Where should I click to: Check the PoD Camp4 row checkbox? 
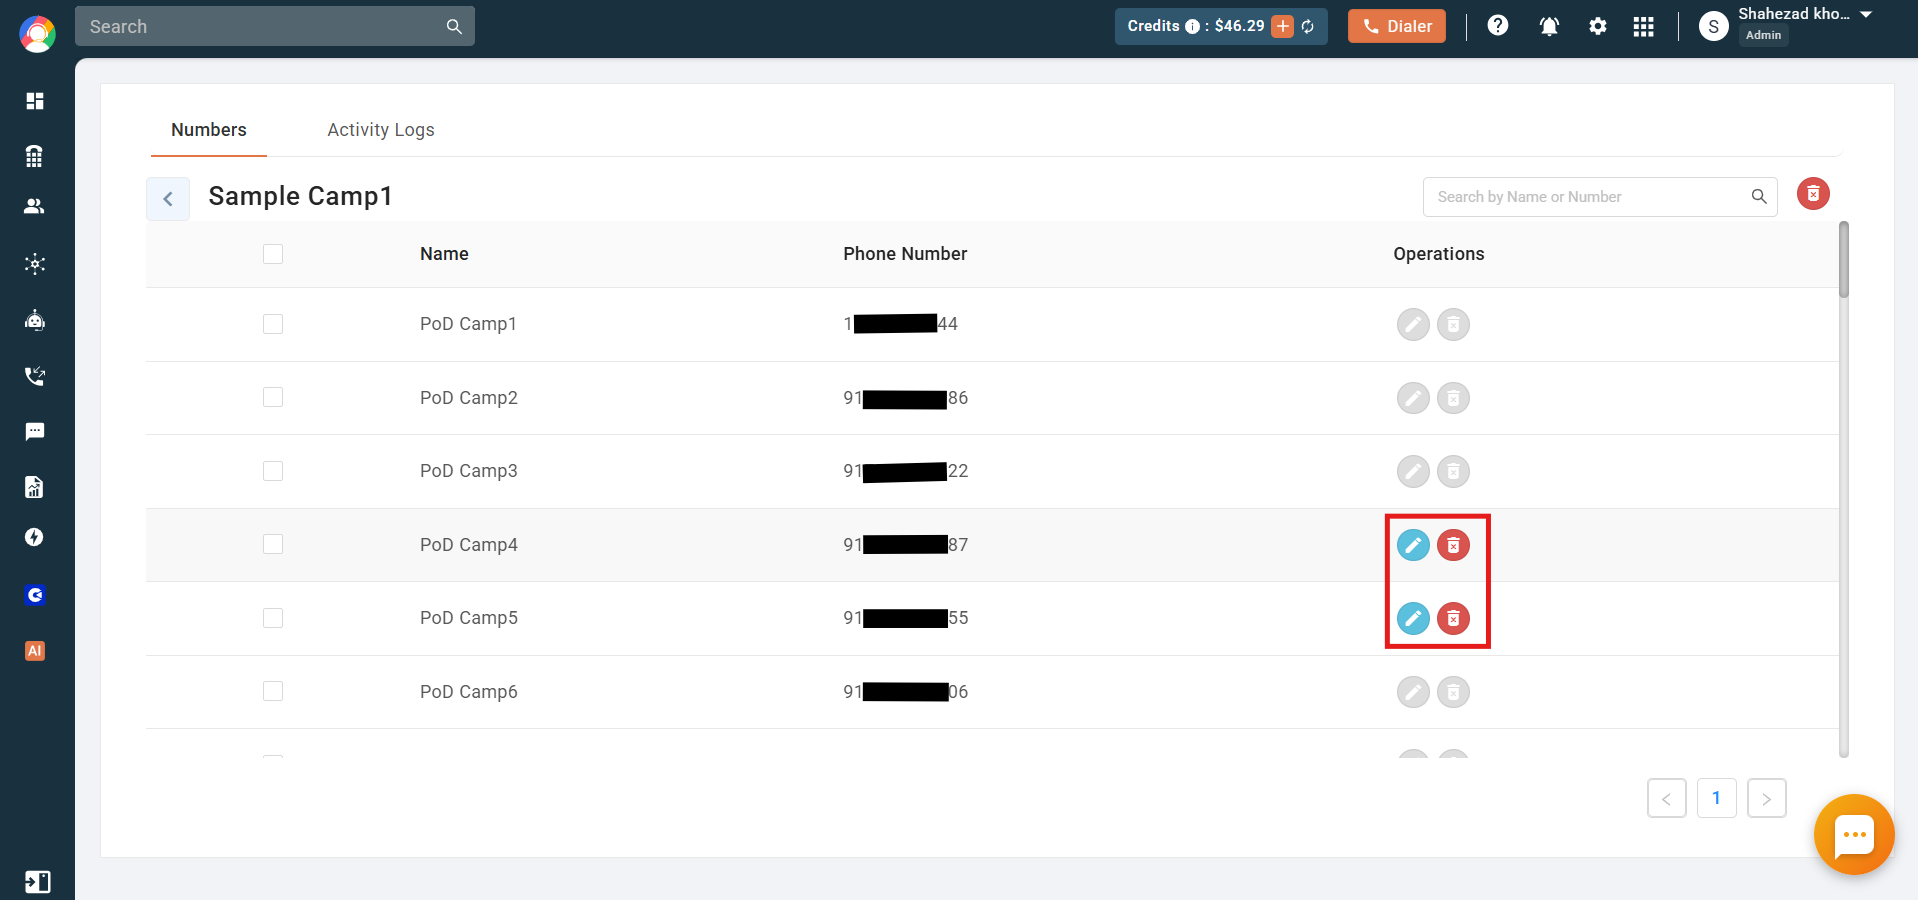(x=273, y=544)
